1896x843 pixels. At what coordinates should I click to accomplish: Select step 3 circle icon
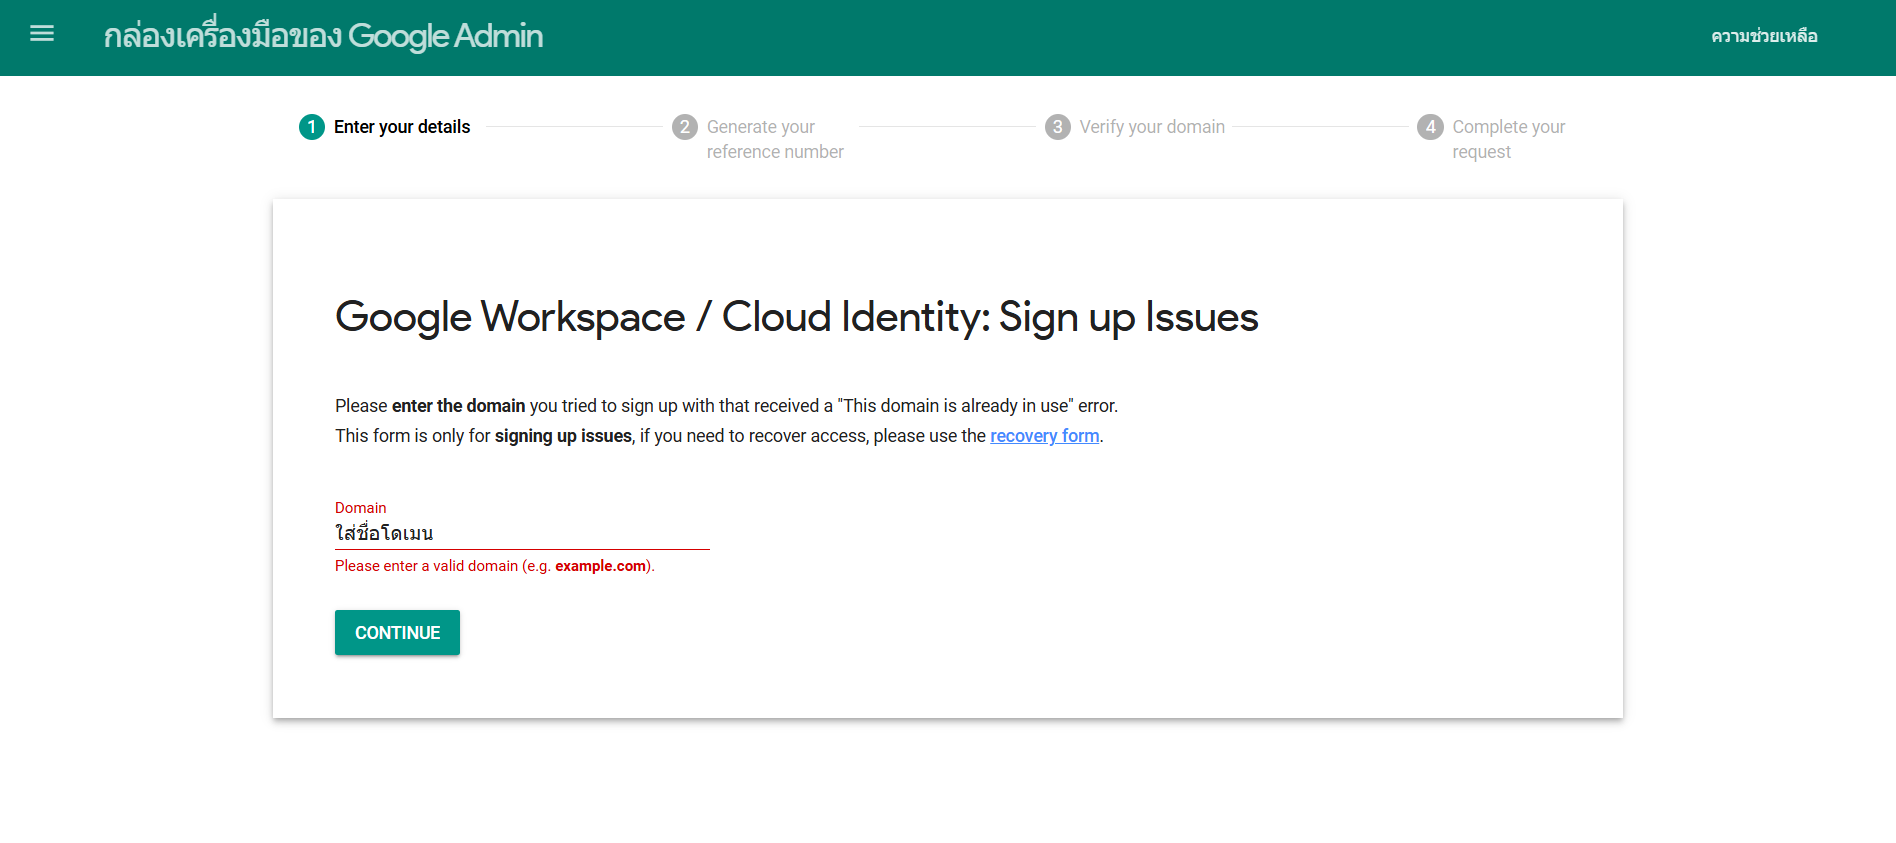coord(1058,127)
